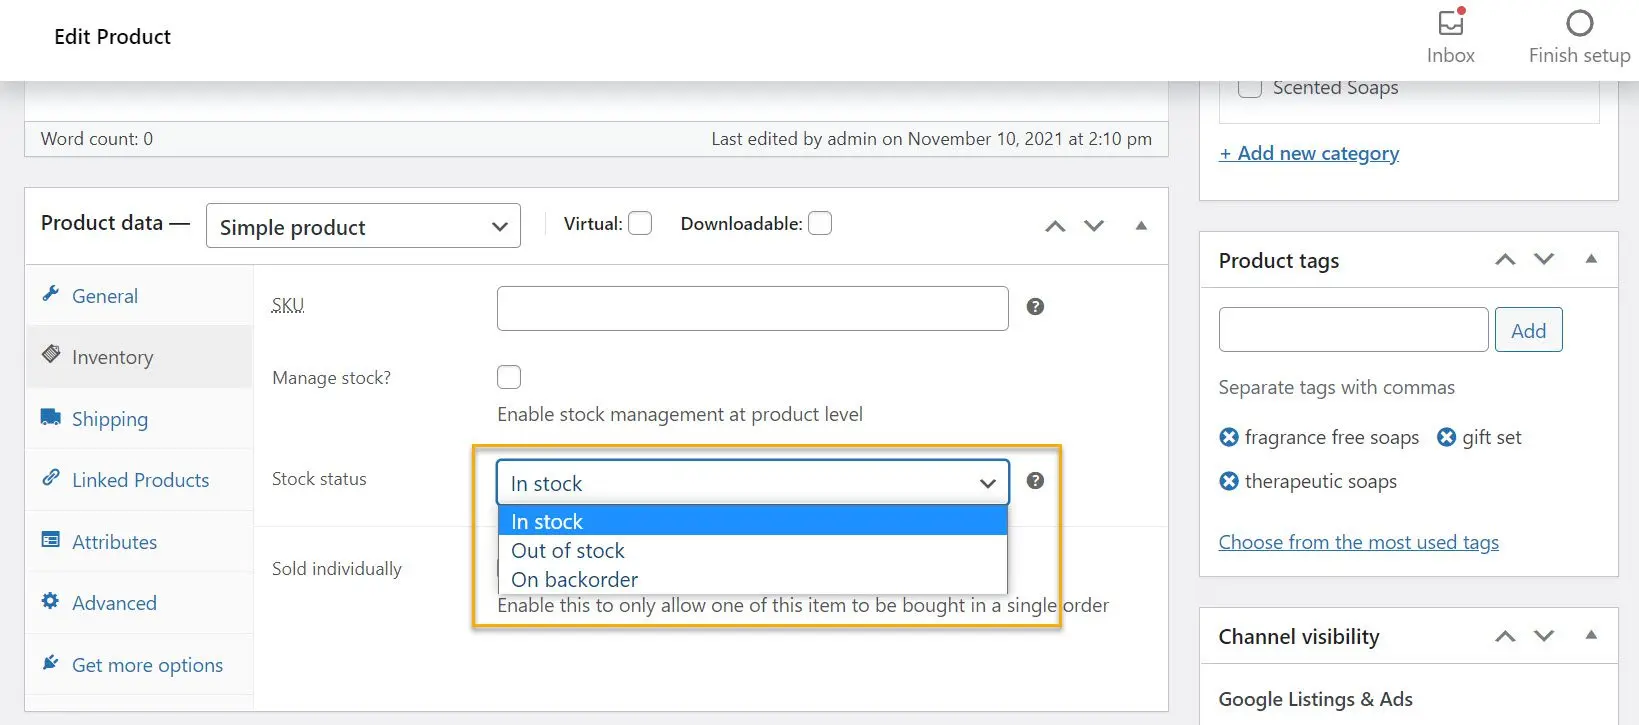
Task: Move Channel visibility panel down
Action: coord(1544,636)
